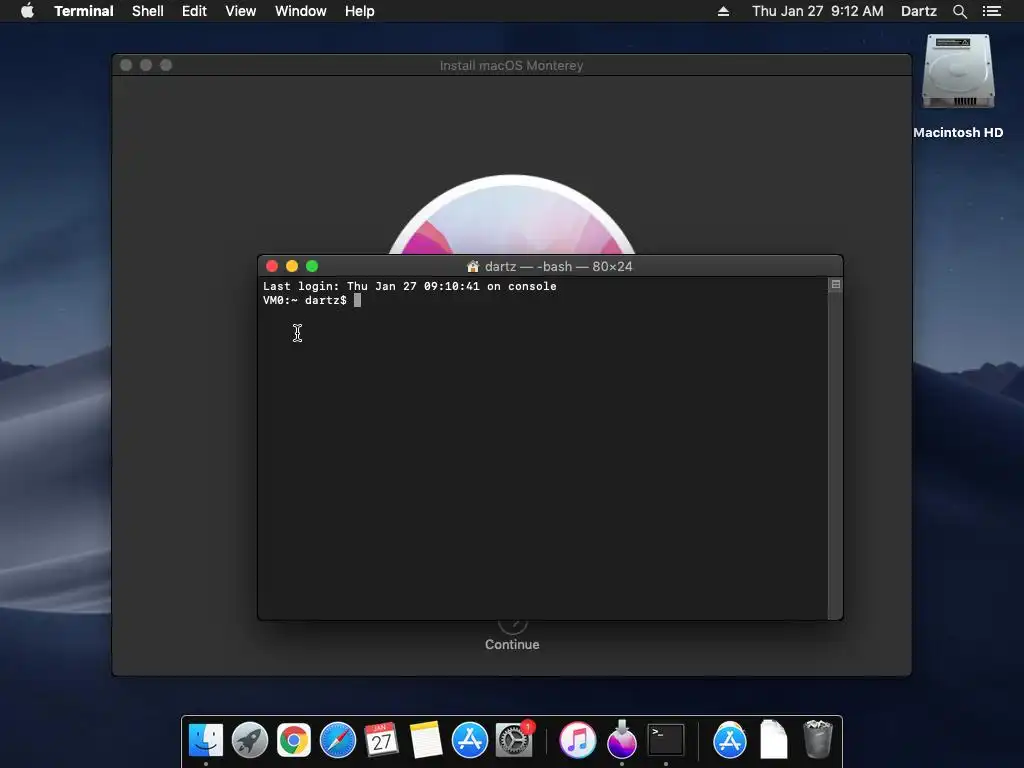Click the Terminal title 'dartz — -bash — 80×24'
The height and width of the screenshot is (768, 1024).
(558, 266)
